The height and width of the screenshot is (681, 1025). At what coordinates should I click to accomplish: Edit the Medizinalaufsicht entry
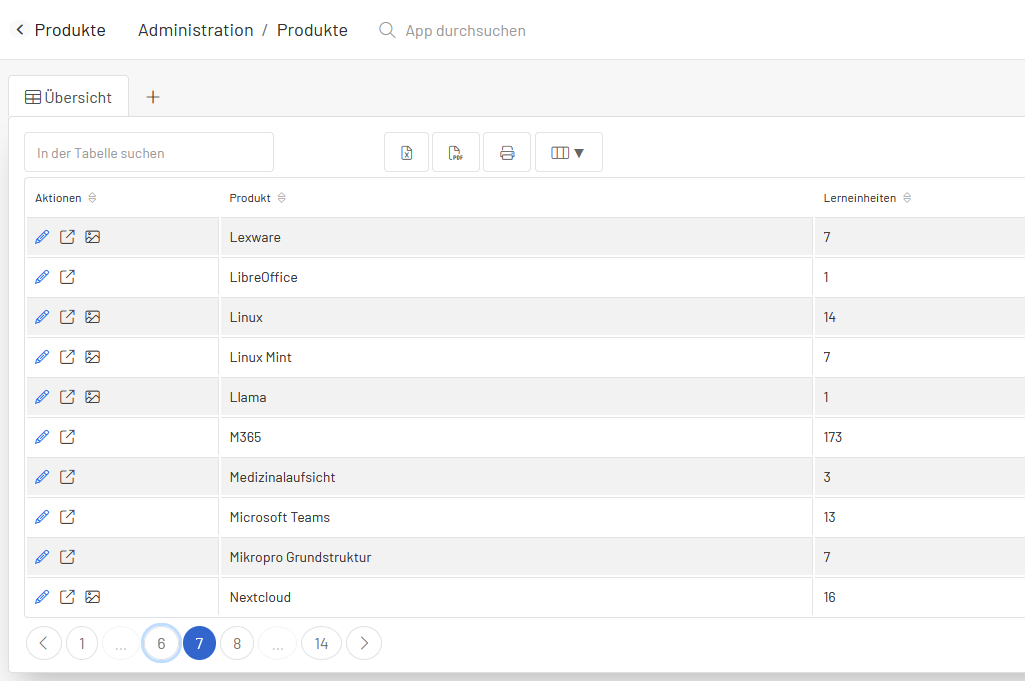[x=42, y=477]
